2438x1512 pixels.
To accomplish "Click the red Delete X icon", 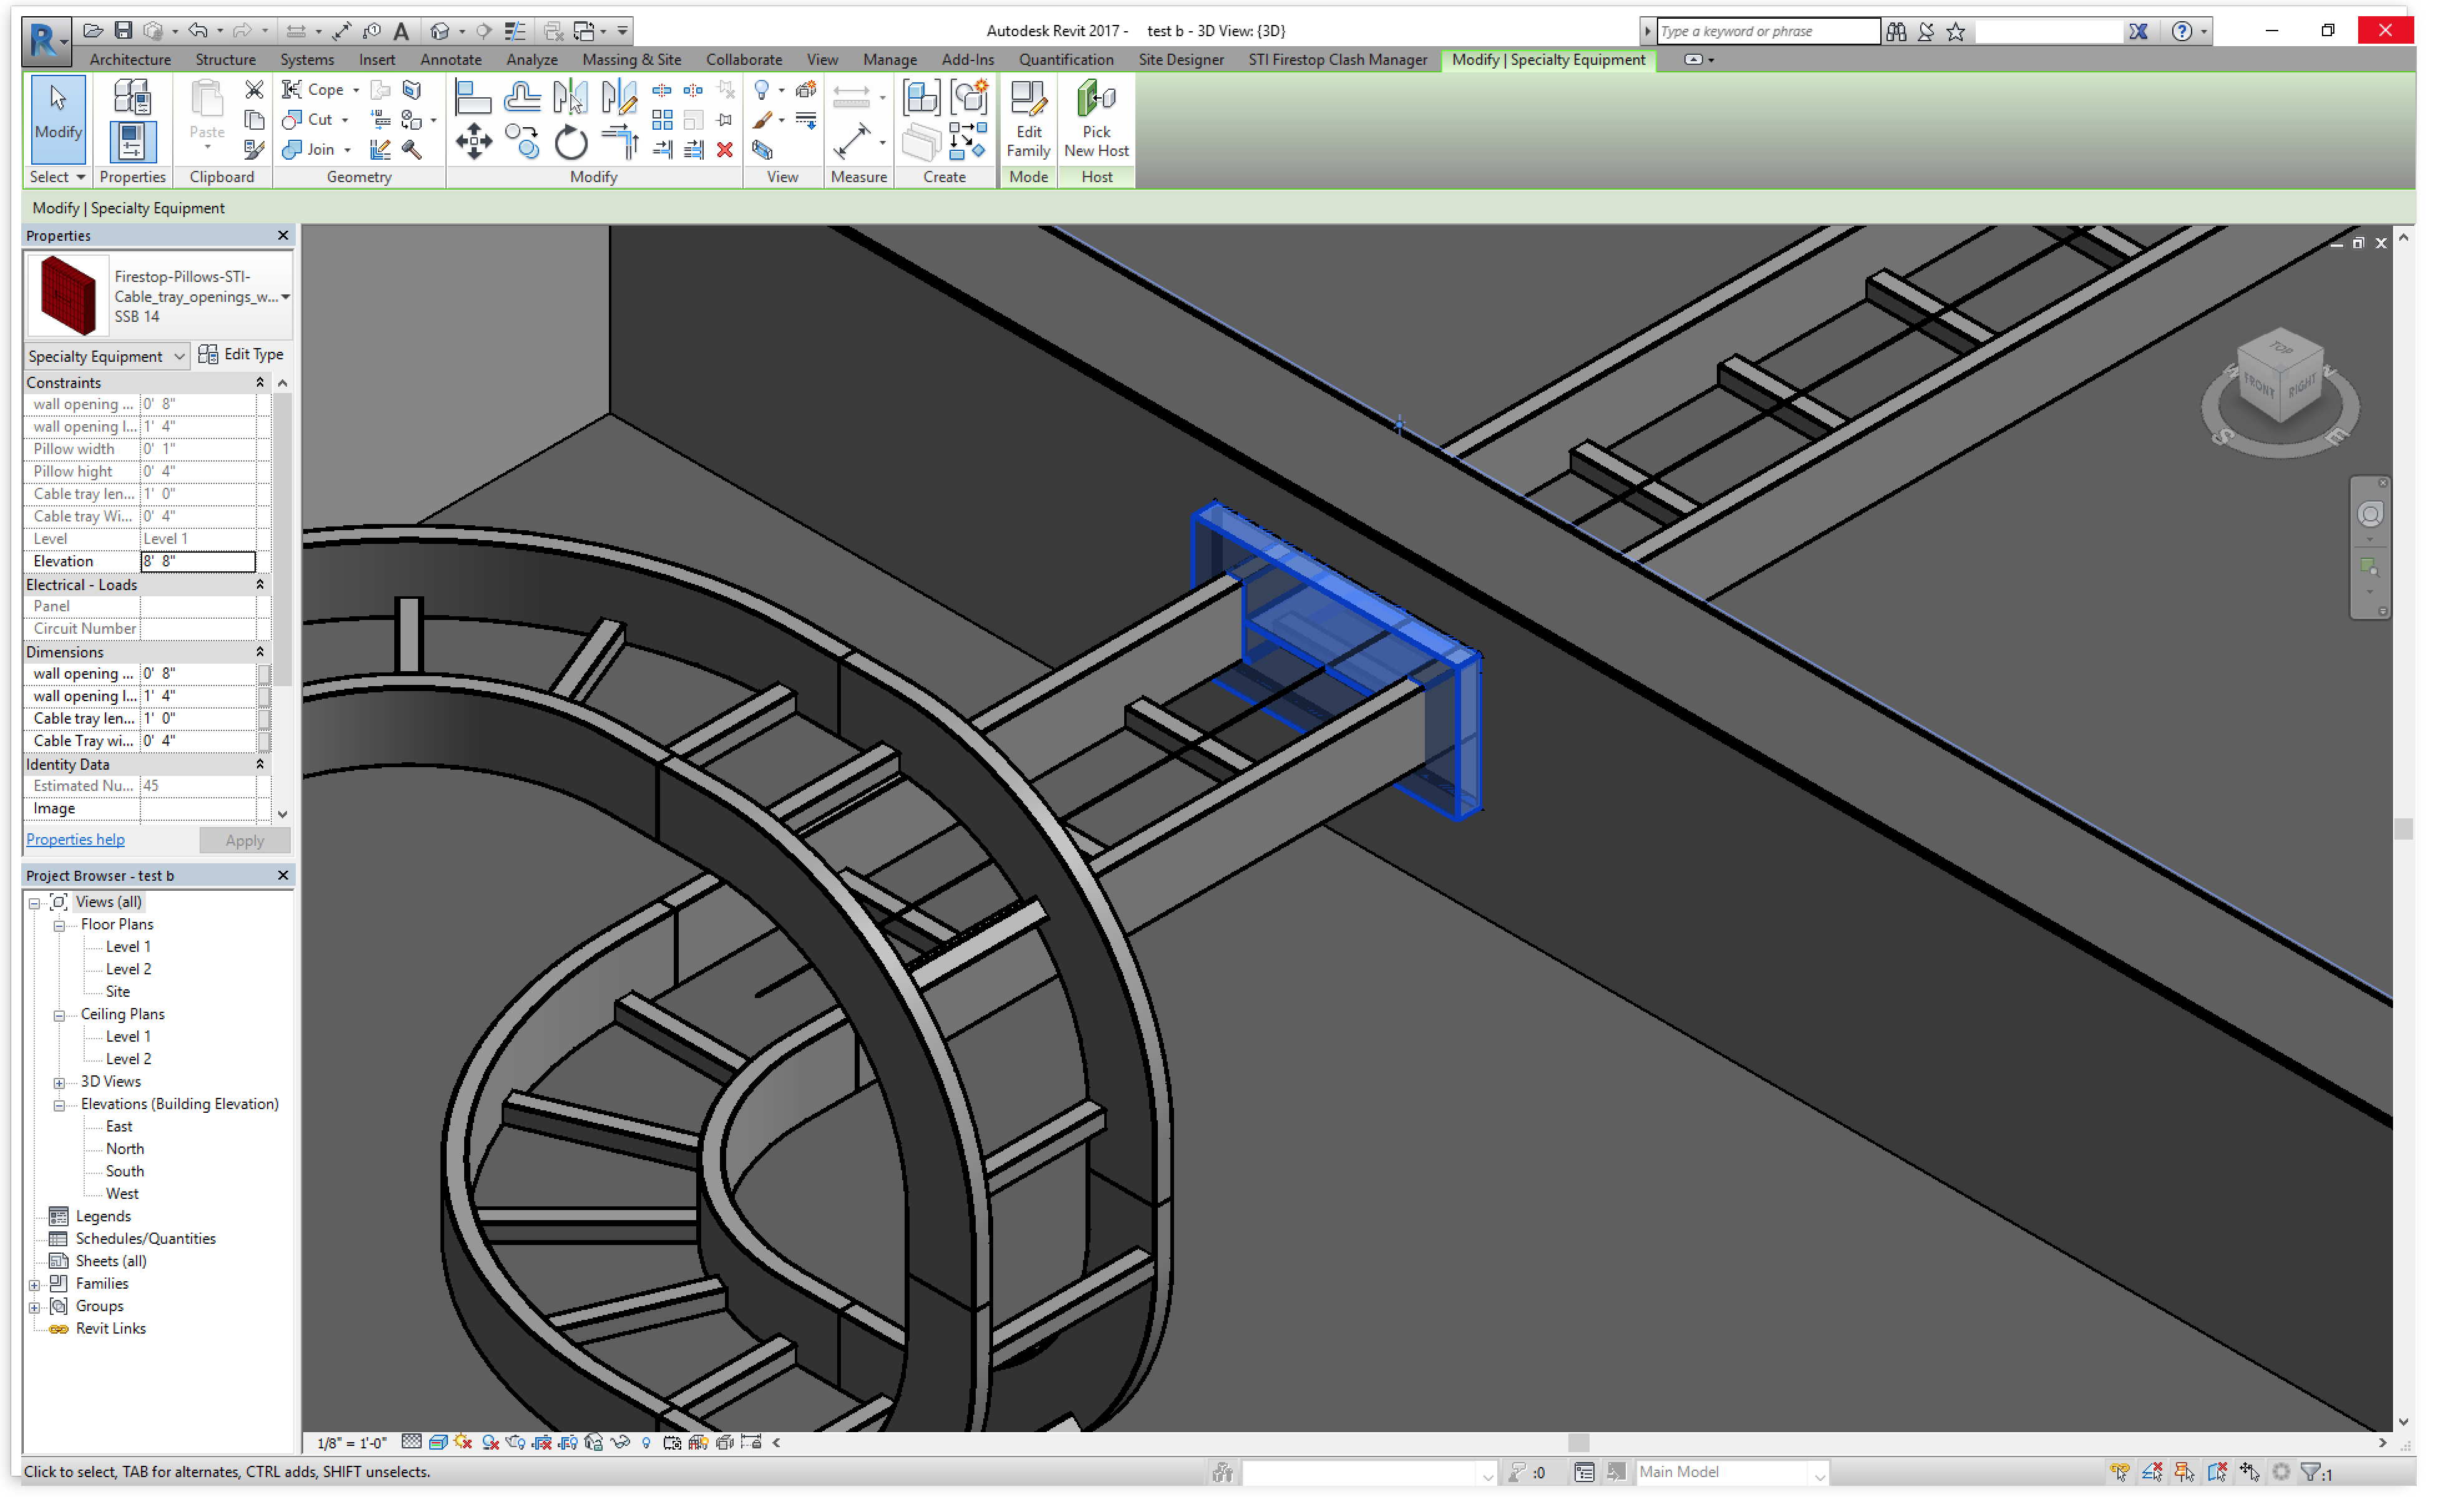I will [725, 150].
